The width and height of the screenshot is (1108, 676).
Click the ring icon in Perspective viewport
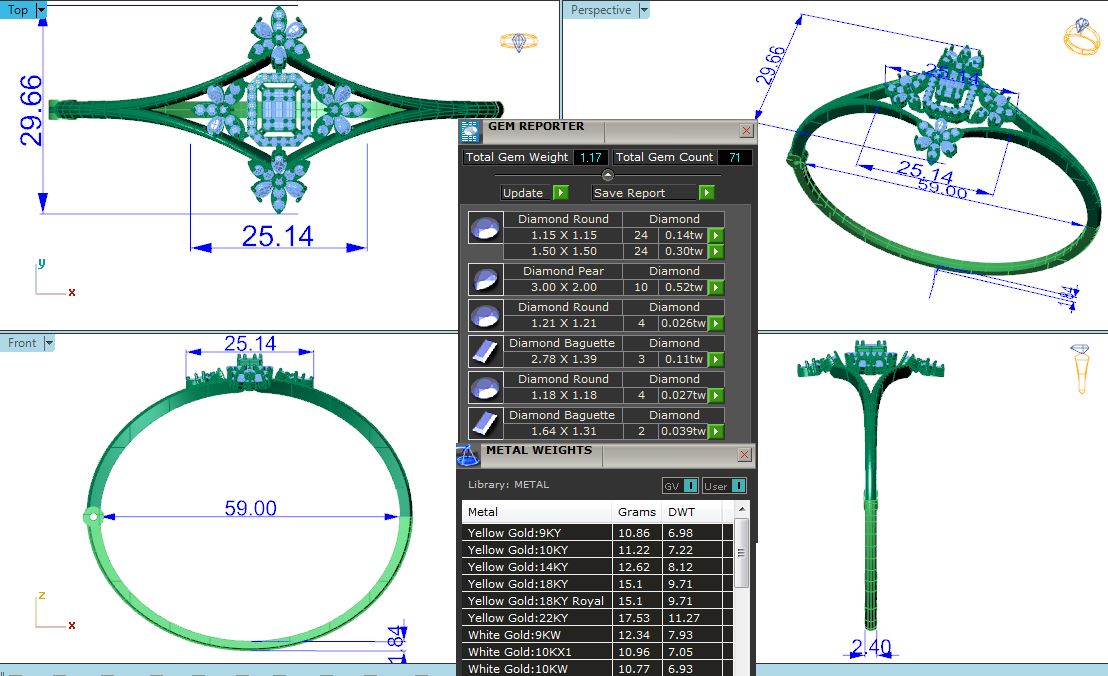click(x=1081, y=38)
